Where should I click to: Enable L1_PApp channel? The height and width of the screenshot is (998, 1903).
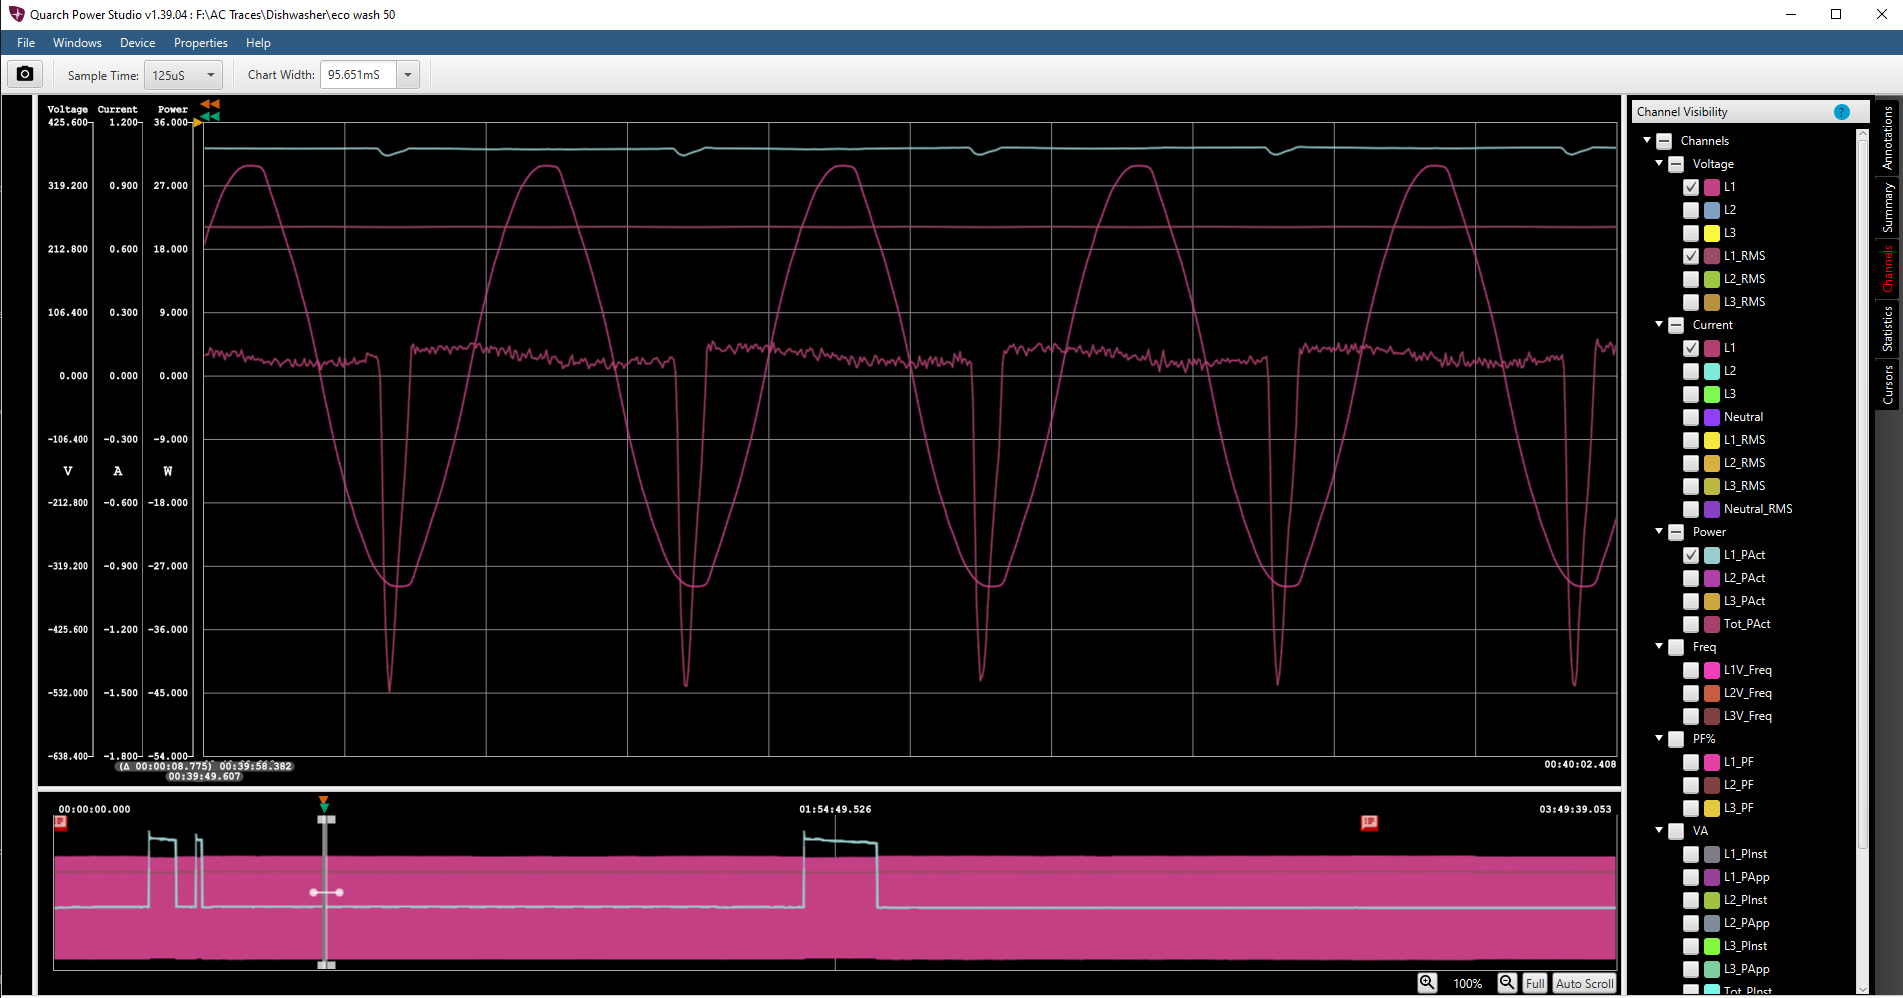click(x=1691, y=877)
